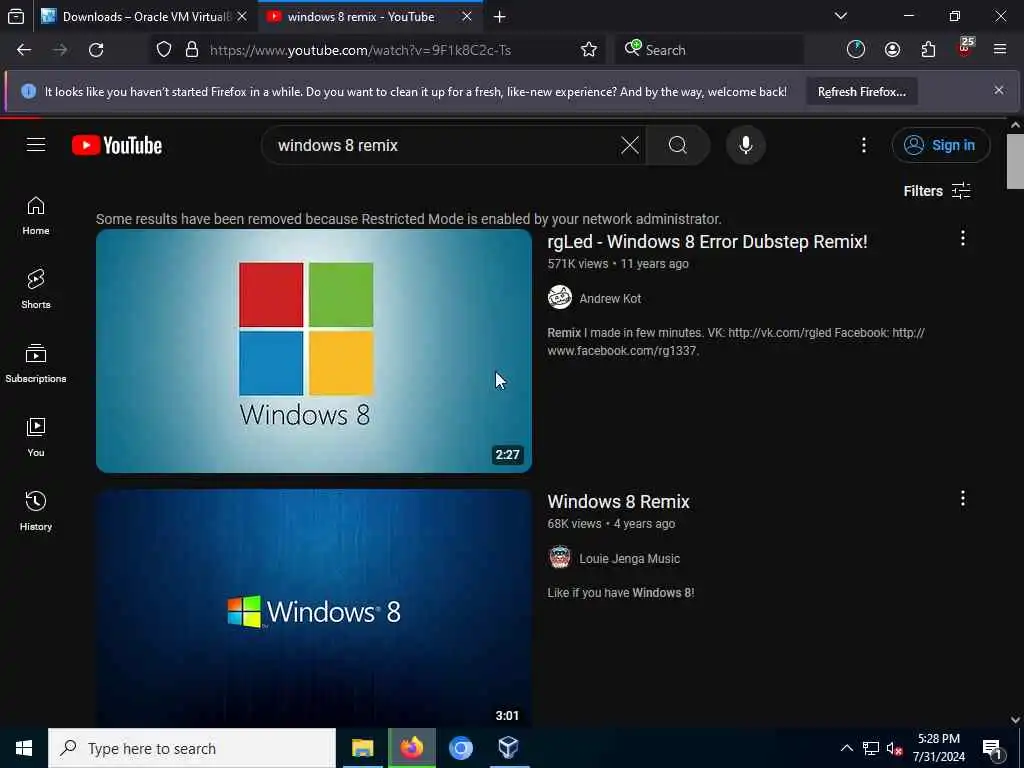Open the Windows Start menu
This screenshot has width=1024, height=768.
pos(24,748)
